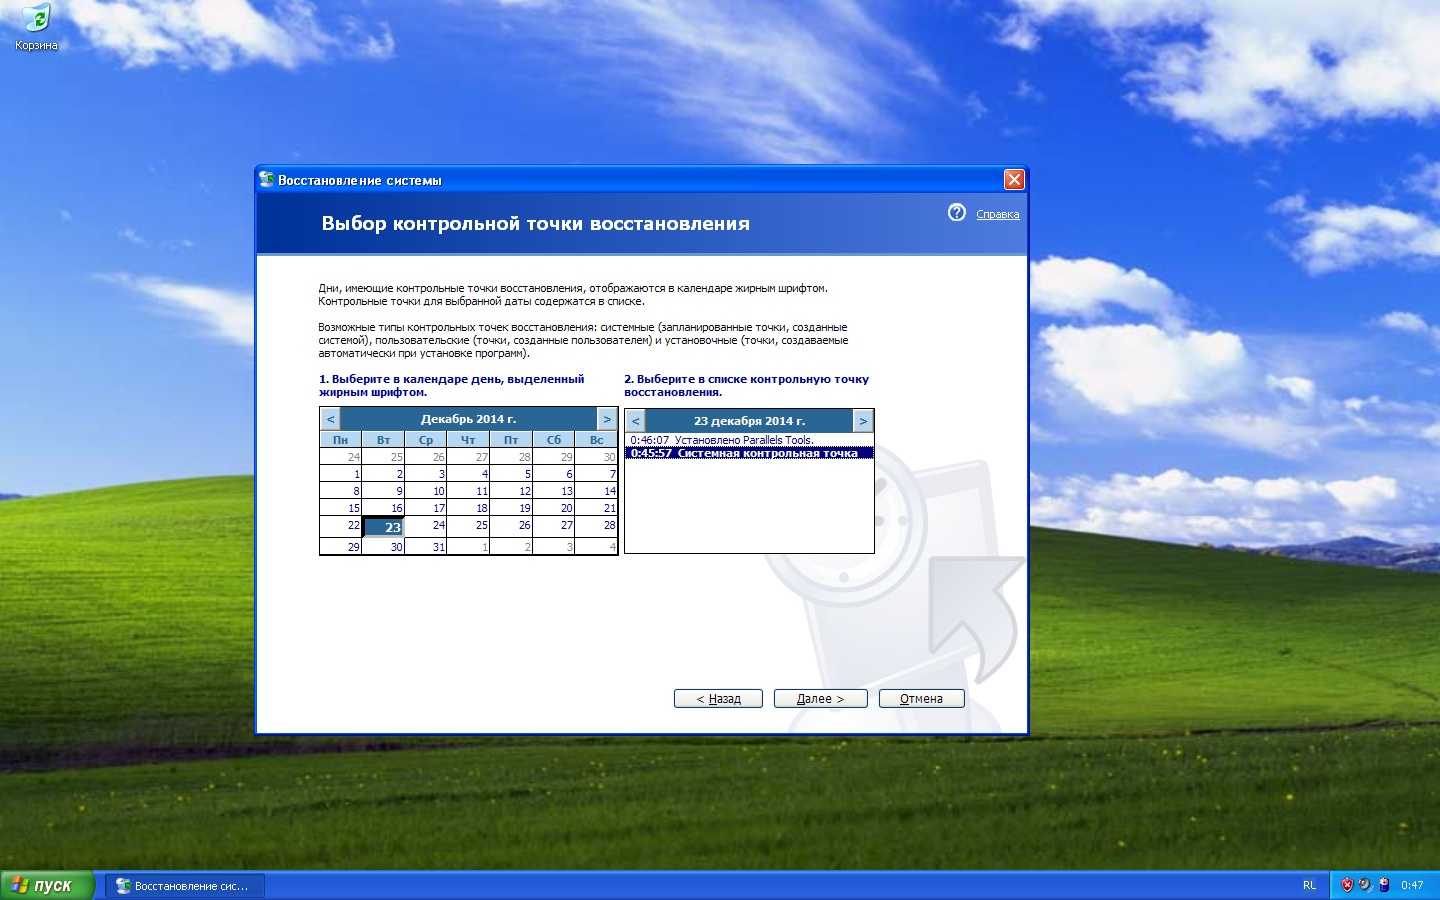Click the Декабрь 2014 г. calendar month header
Viewport: 1440px width, 900px height.
469,419
